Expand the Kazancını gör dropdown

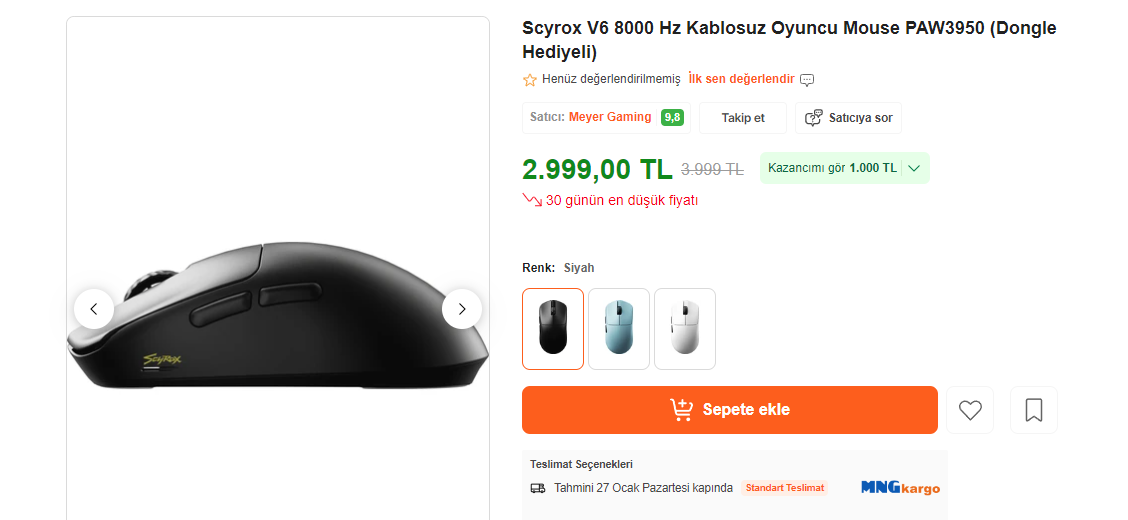[913, 168]
